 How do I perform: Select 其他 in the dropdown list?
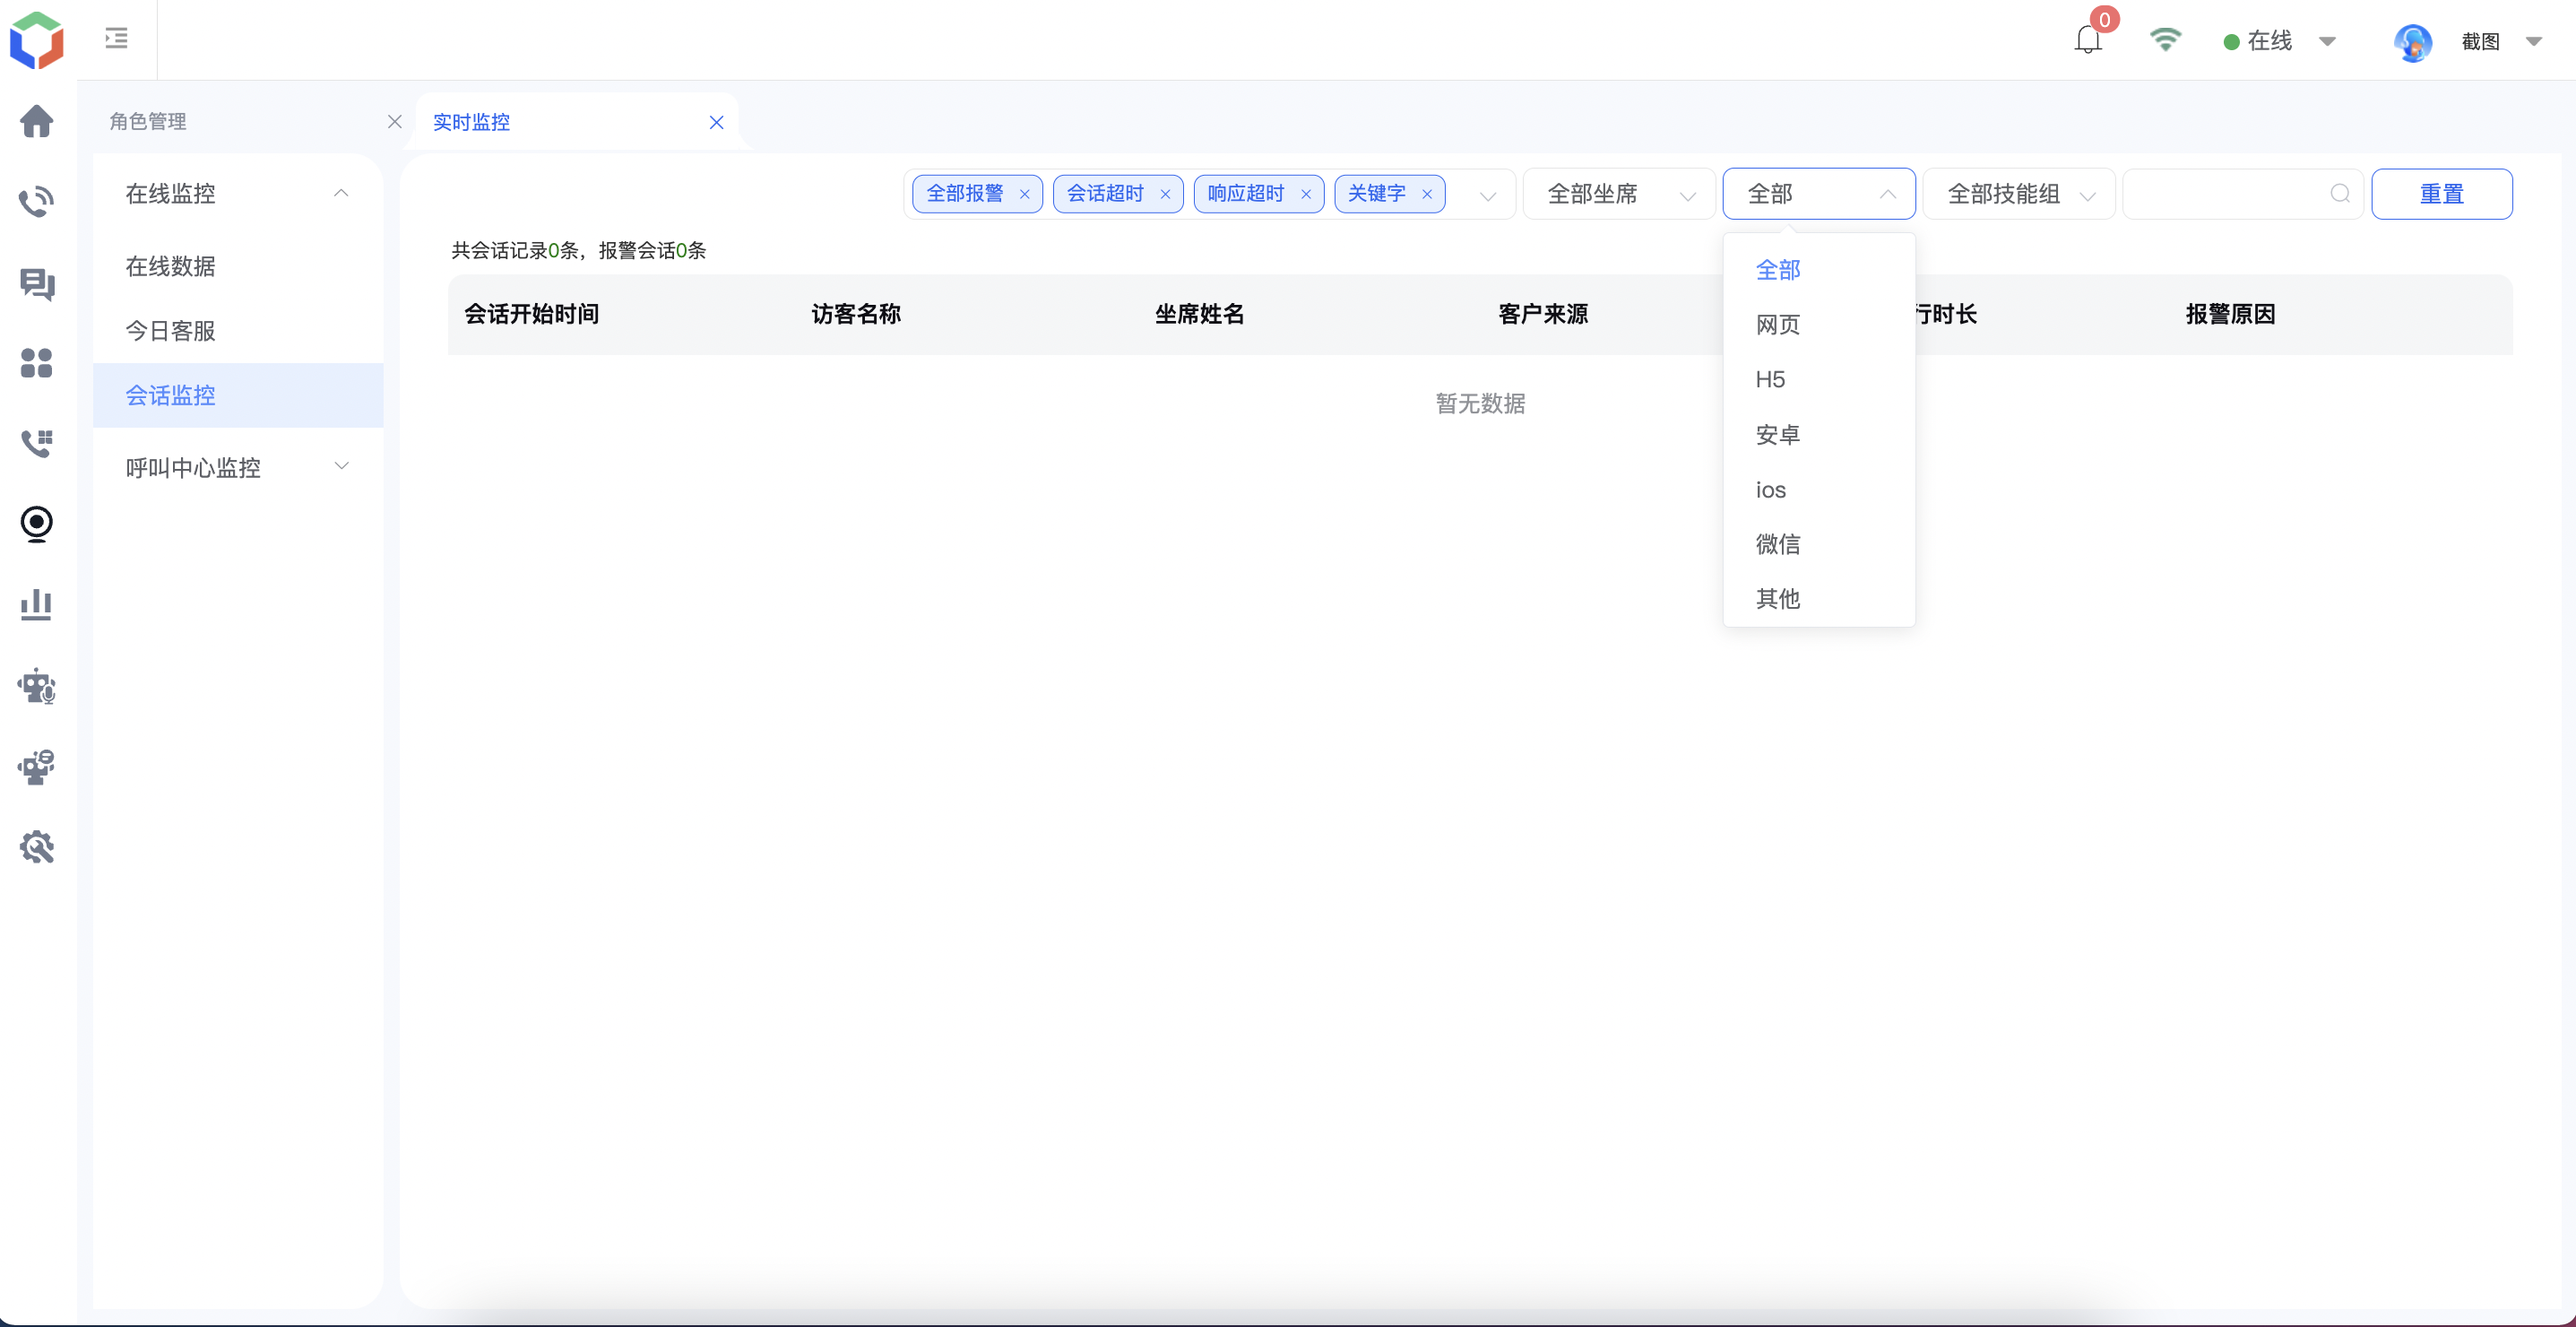click(x=1819, y=599)
